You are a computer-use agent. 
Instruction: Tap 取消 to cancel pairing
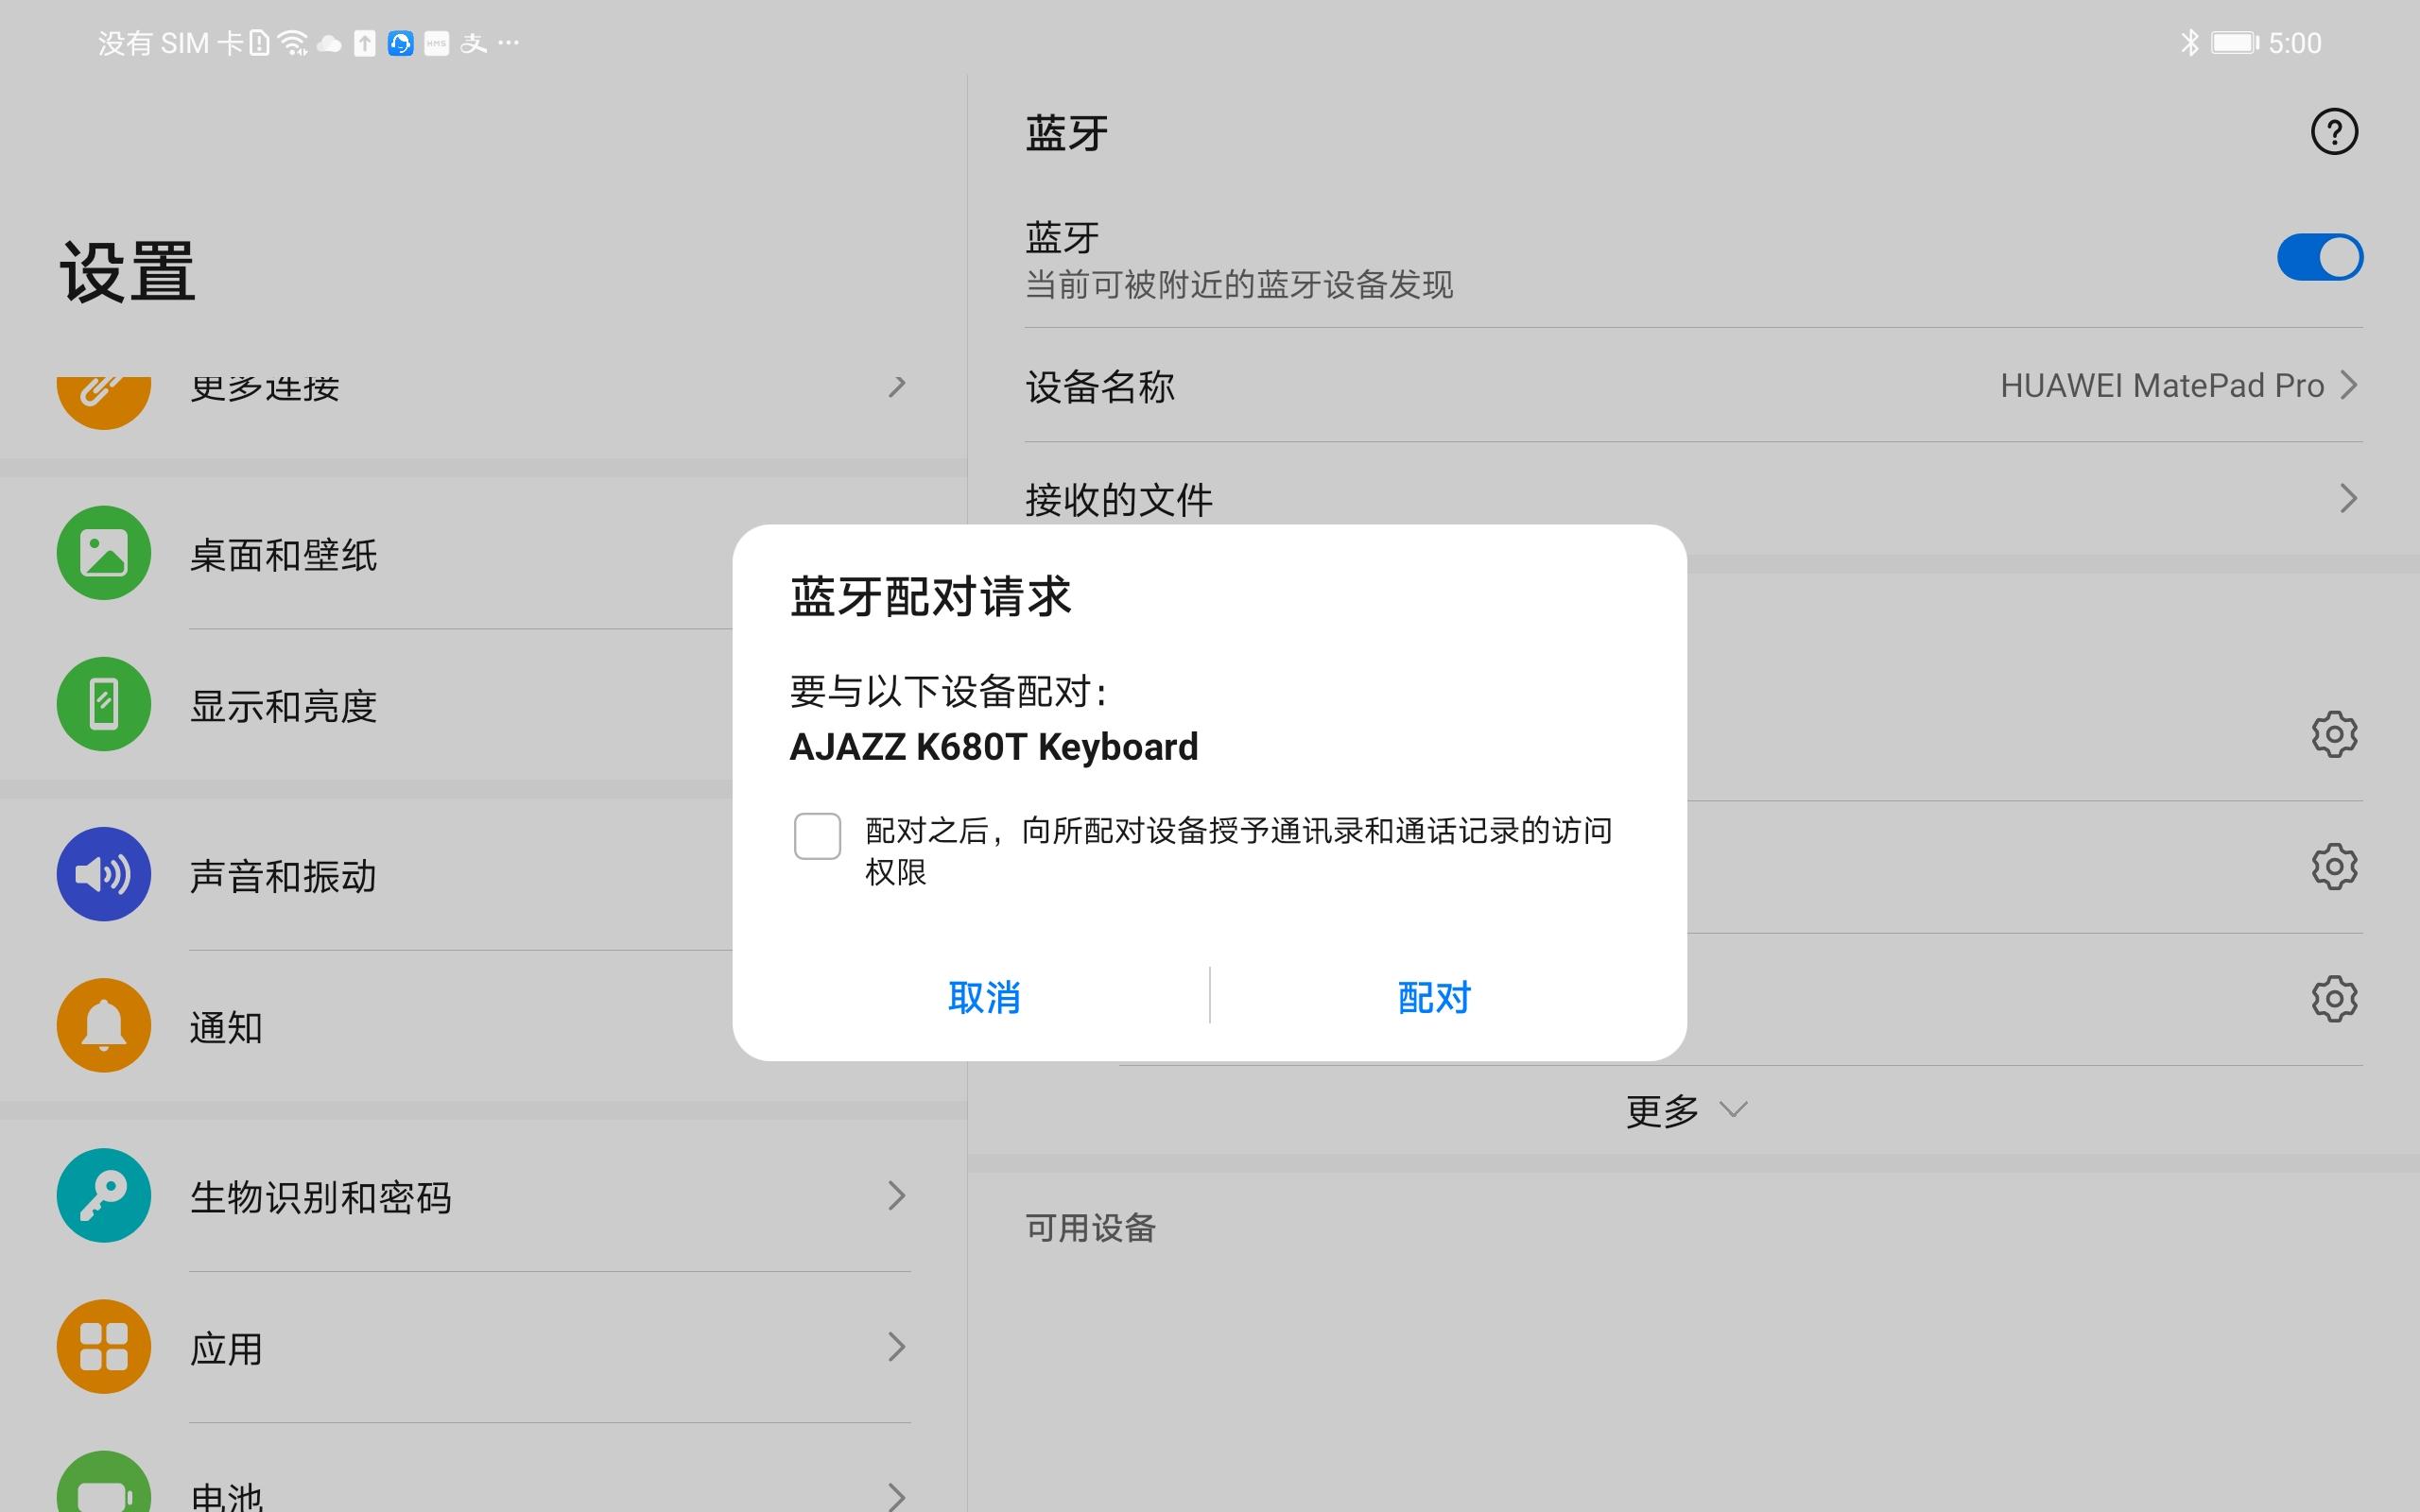(984, 997)
